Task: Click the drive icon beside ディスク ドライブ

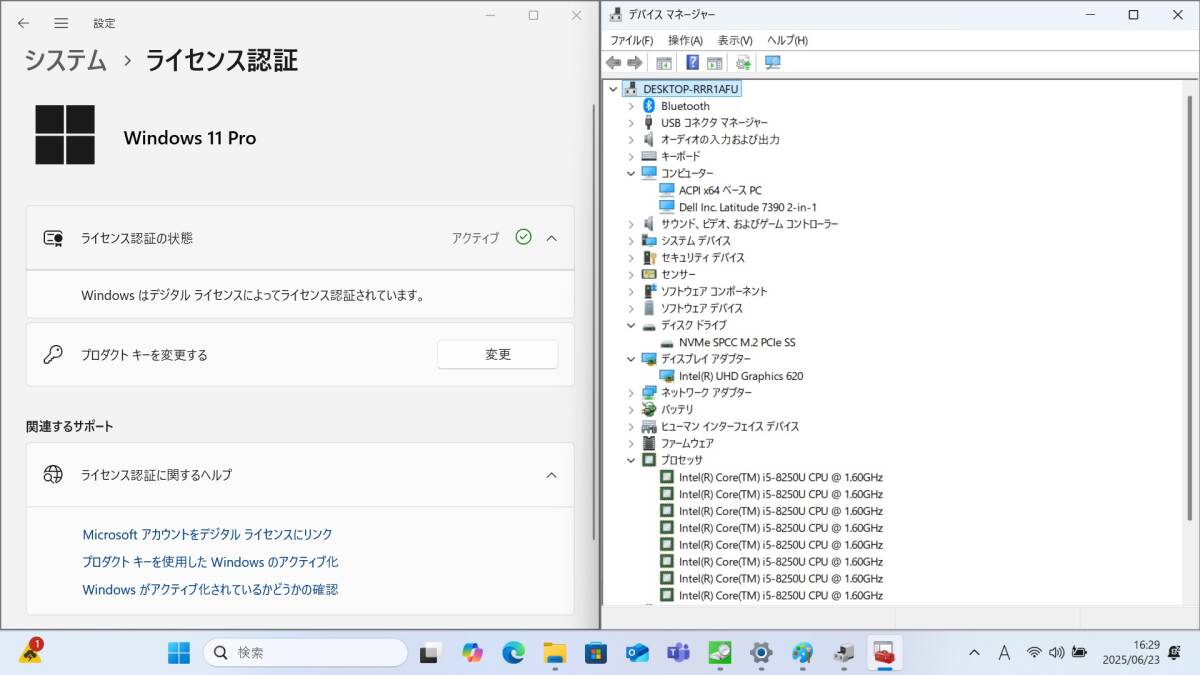Action: [x=649, y=326]
